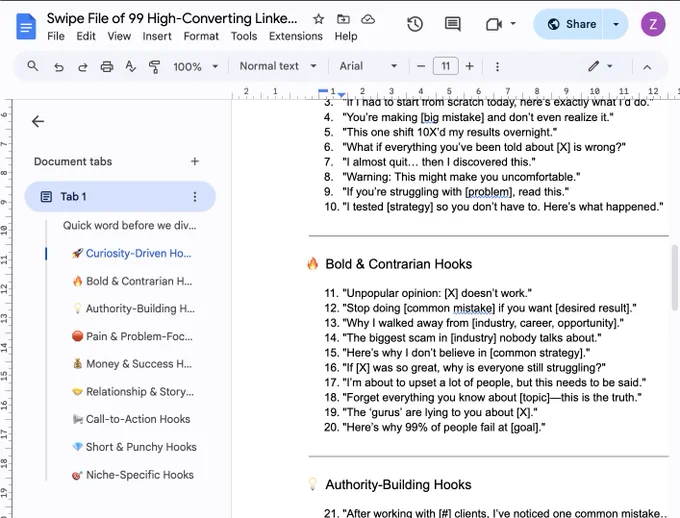The height and width of the screenshot is (518, 680).
Task: Undo the last action
Action: click(59, 67)
